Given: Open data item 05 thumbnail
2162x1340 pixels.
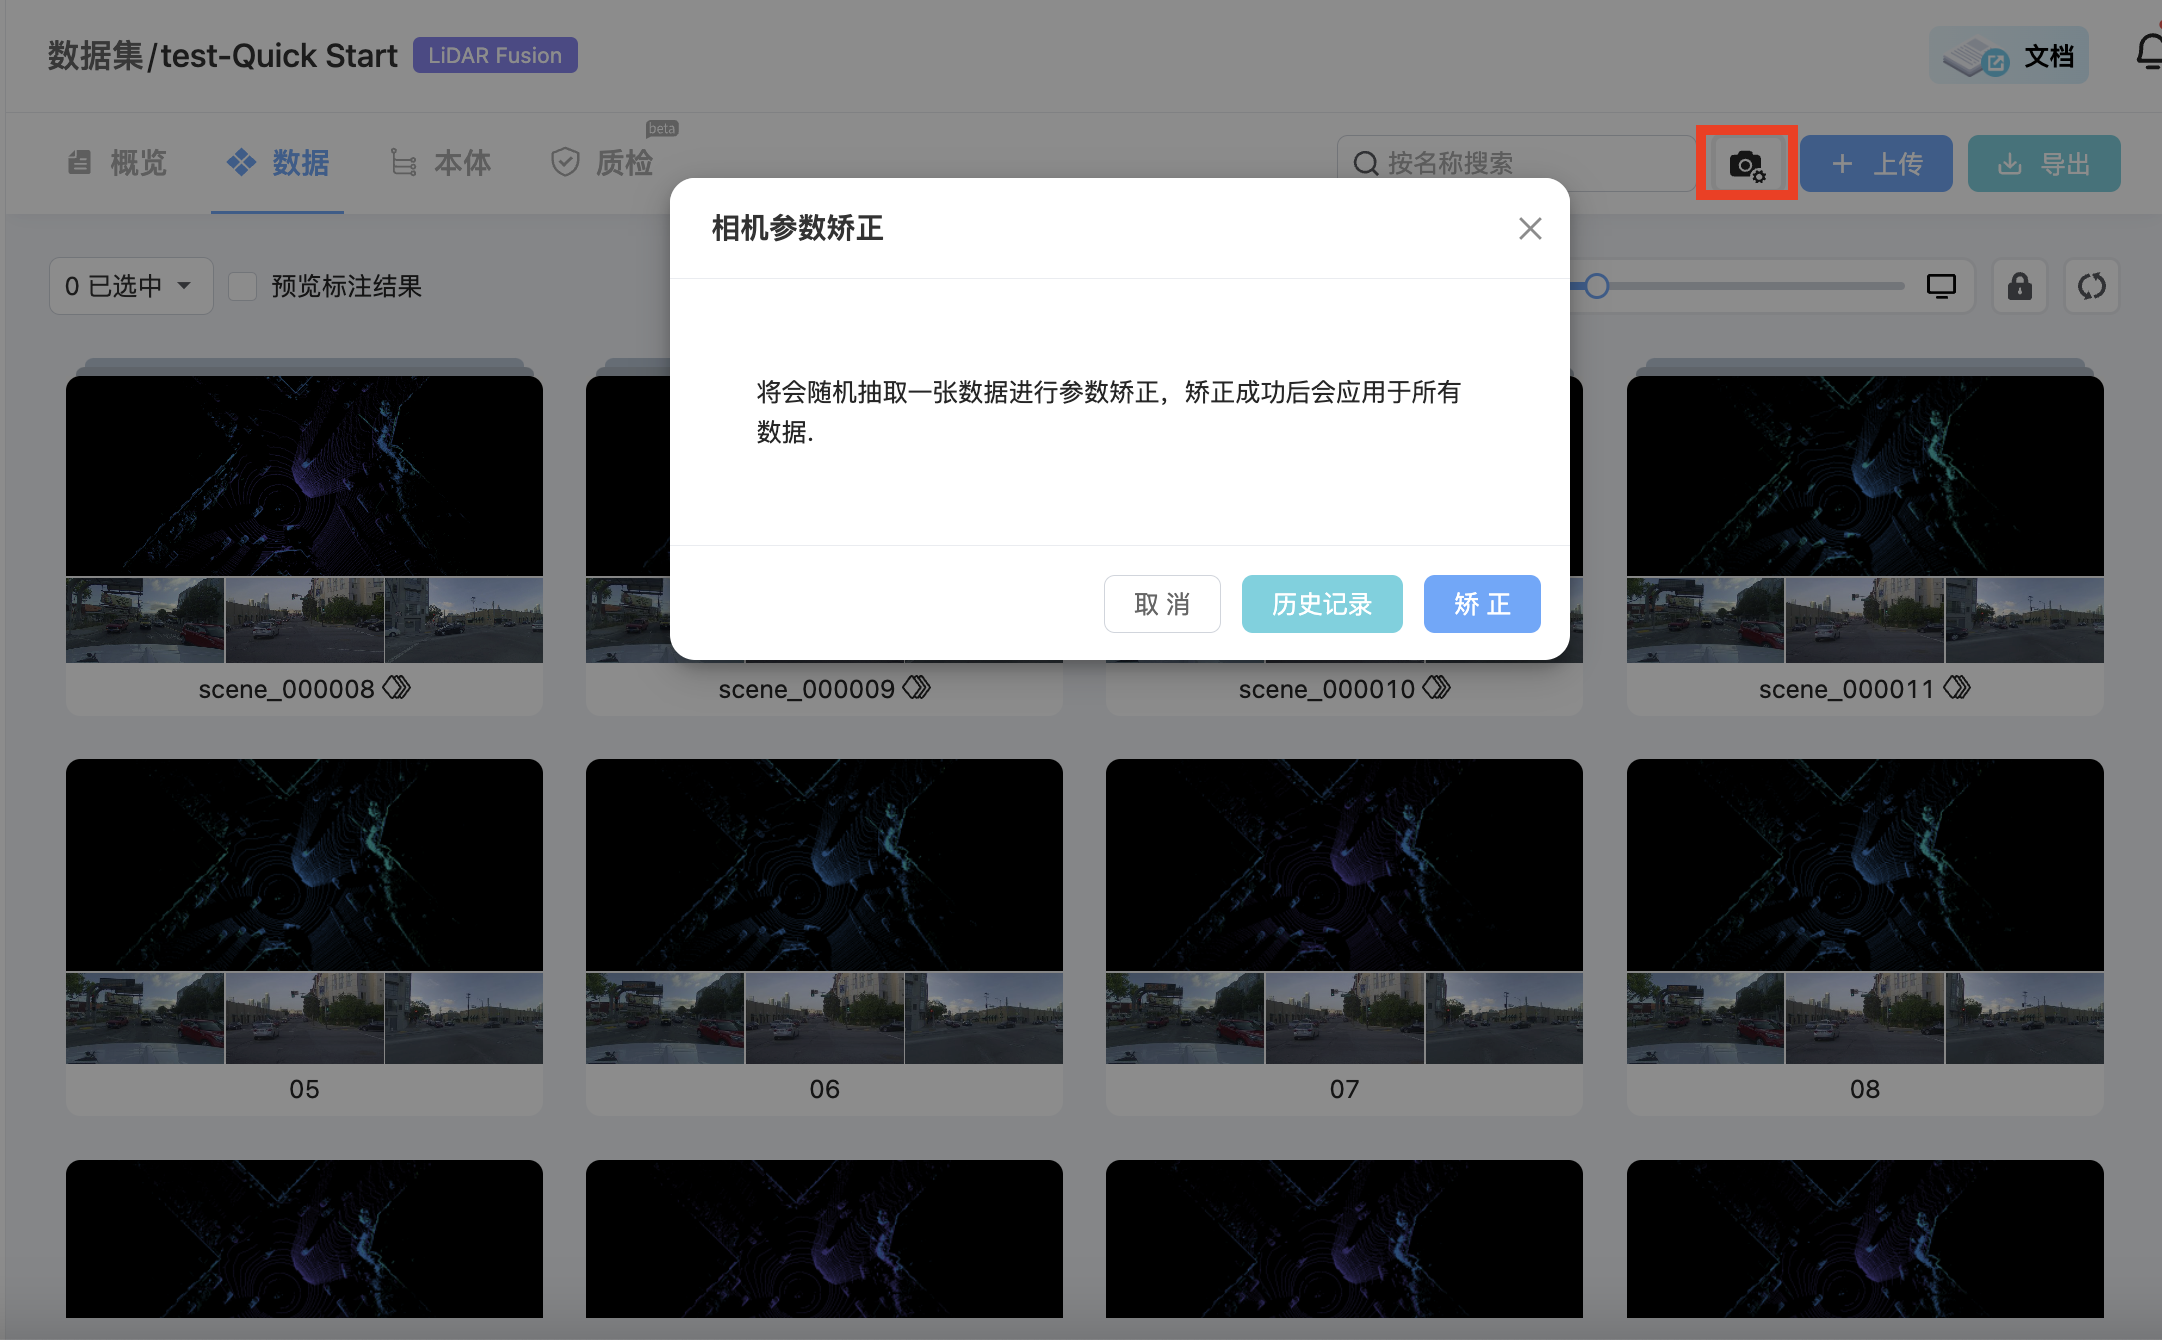Looking at the screenshot, I should click(304, 911).
